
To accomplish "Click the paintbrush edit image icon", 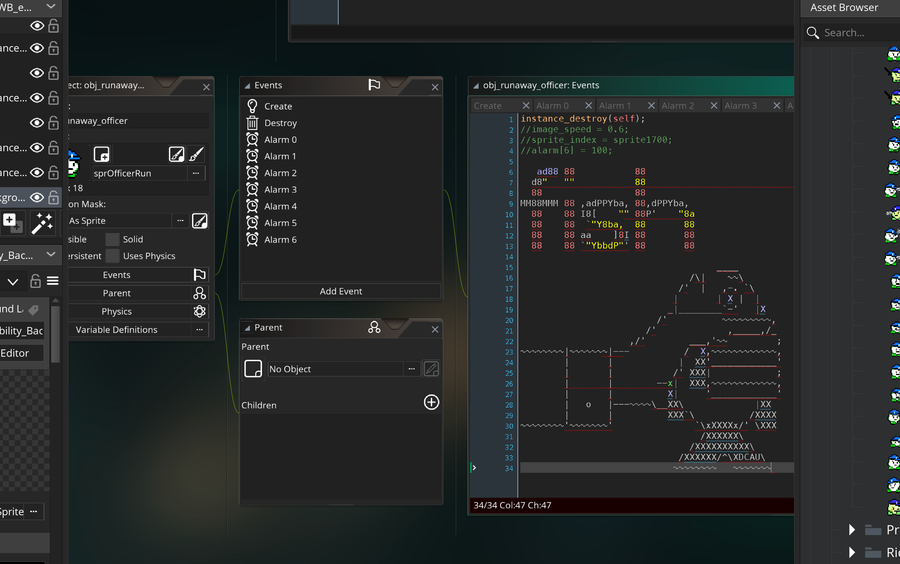I will [196, 154].
